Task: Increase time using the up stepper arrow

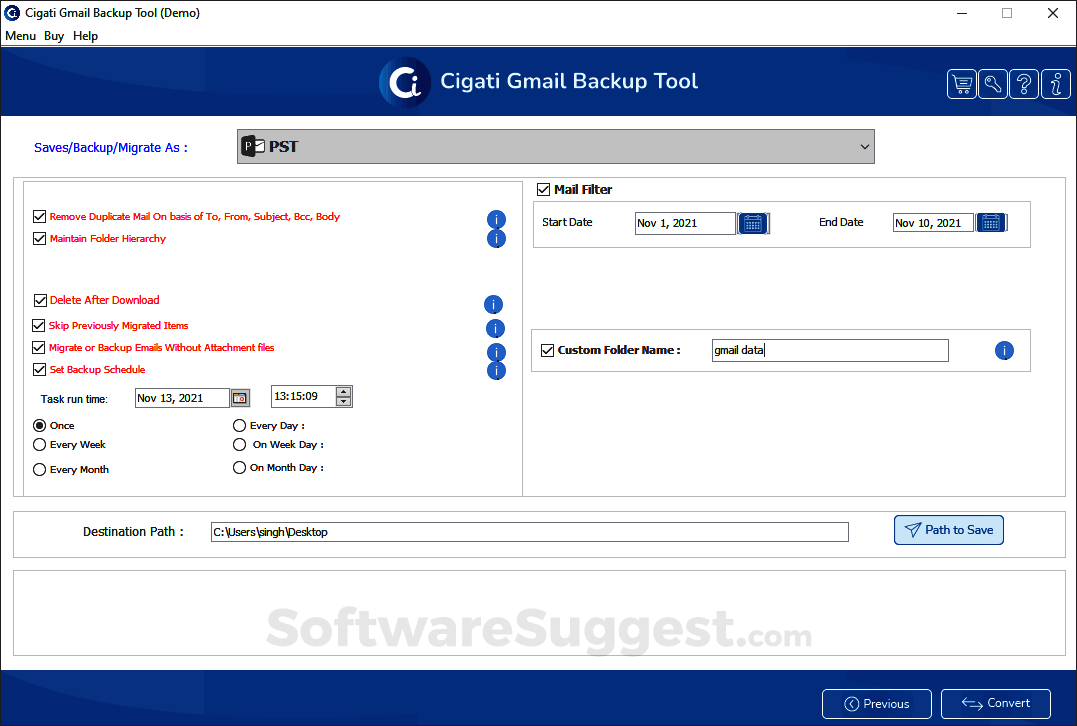Action: pos(342,391)
